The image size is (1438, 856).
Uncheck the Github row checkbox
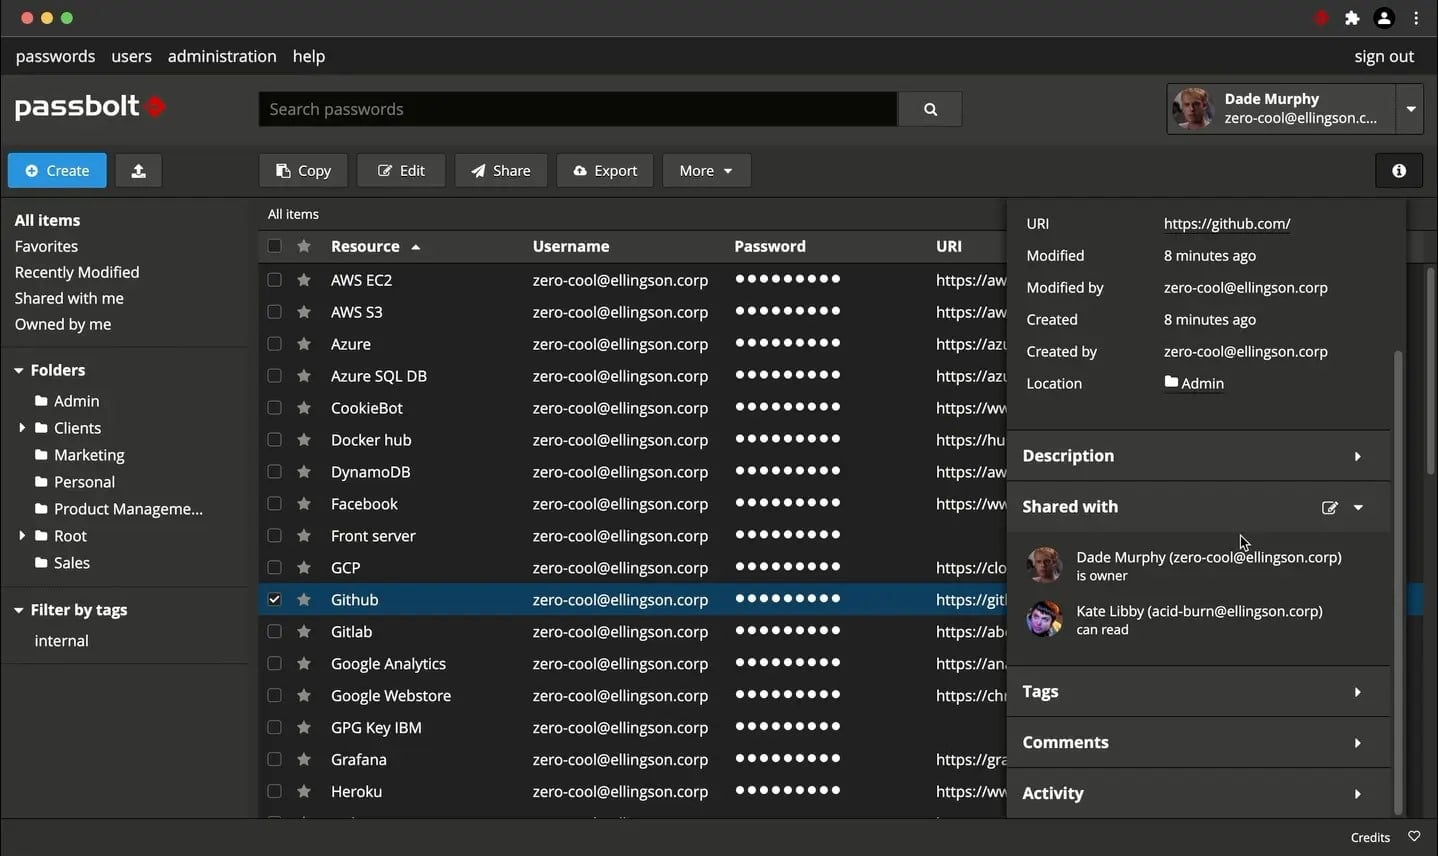coord(274,600)
